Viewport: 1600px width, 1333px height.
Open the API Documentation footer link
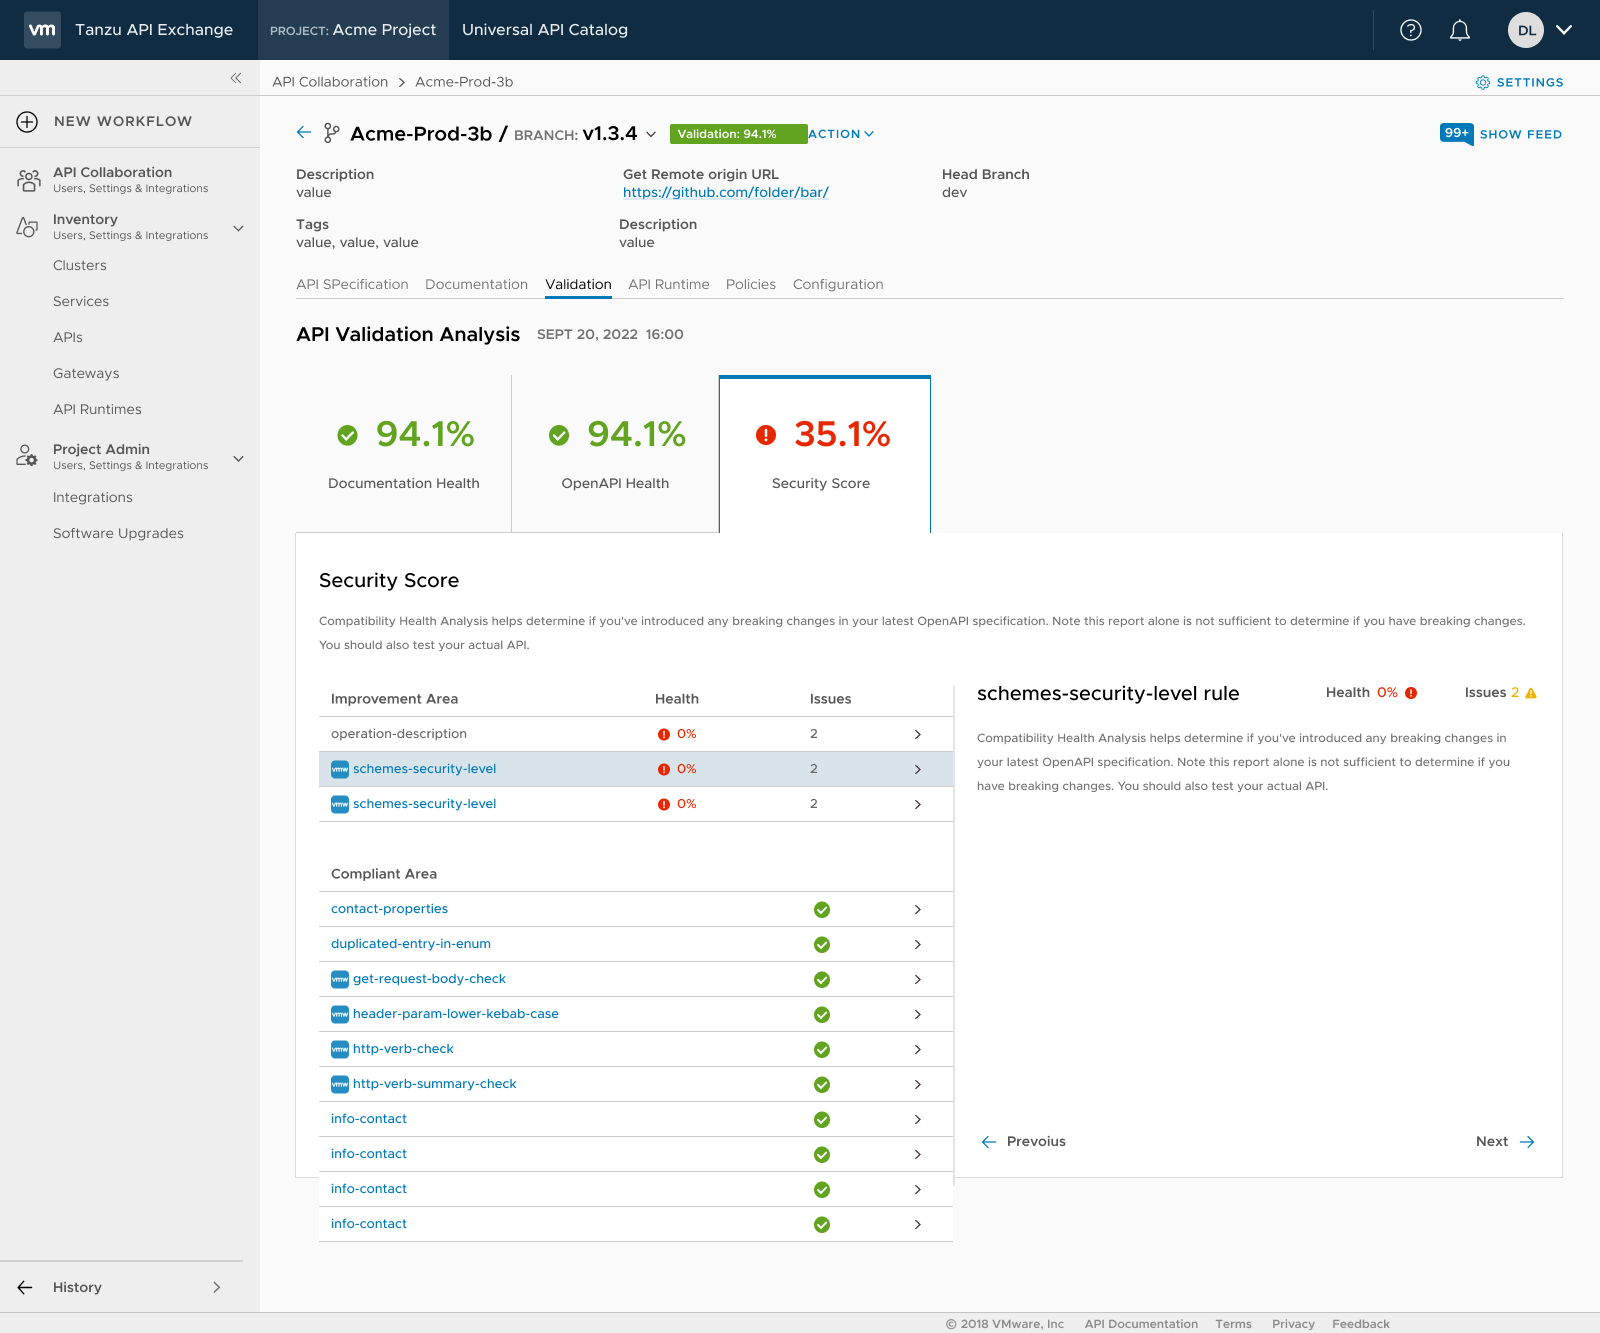pos(1141,1323)
